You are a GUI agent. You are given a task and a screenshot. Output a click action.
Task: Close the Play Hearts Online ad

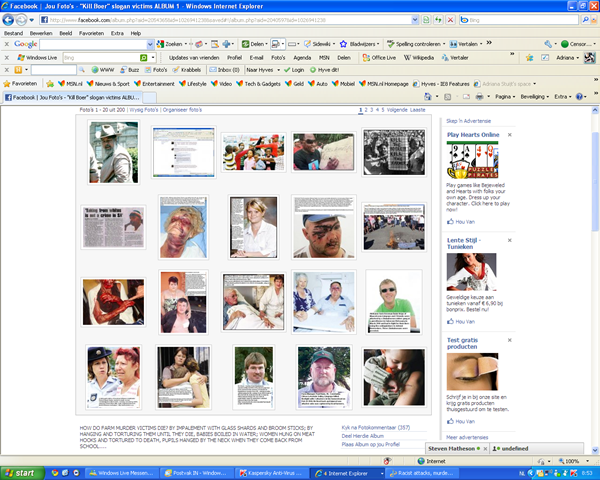tap(509, 135)
